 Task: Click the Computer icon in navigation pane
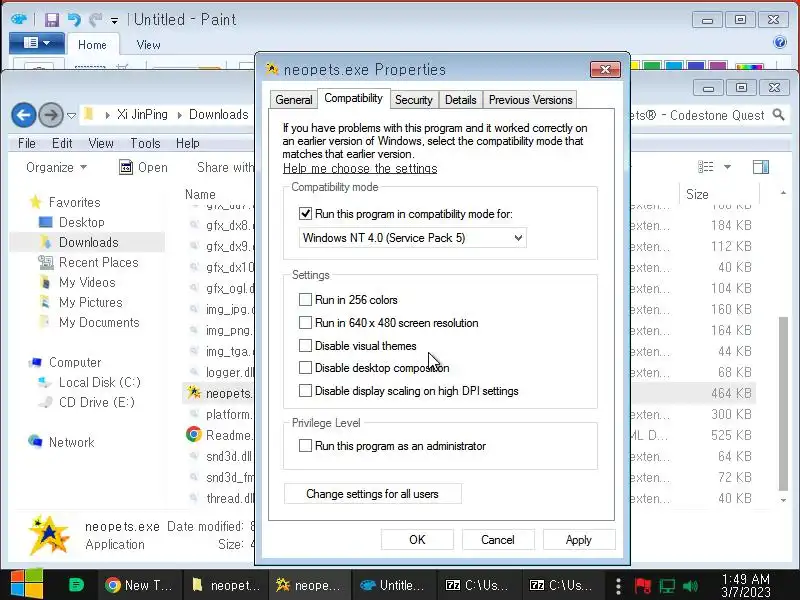click(x=35, y=362)
